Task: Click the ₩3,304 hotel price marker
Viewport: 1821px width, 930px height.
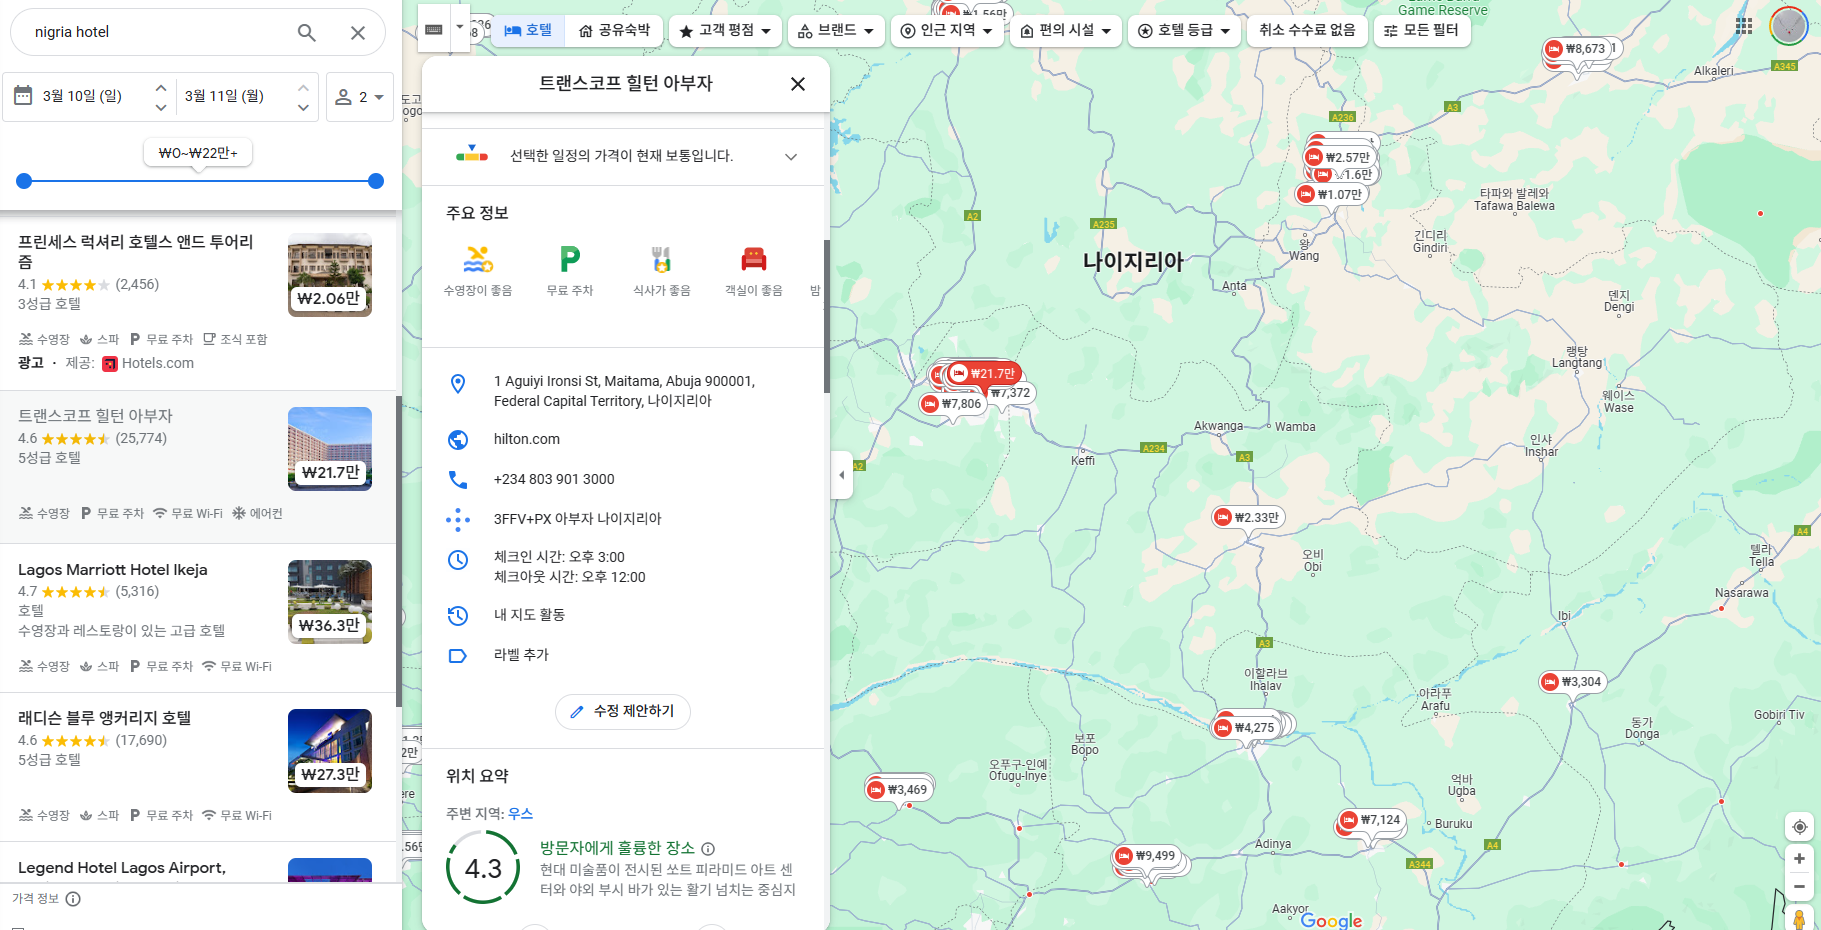Action: coord(1573,682)
